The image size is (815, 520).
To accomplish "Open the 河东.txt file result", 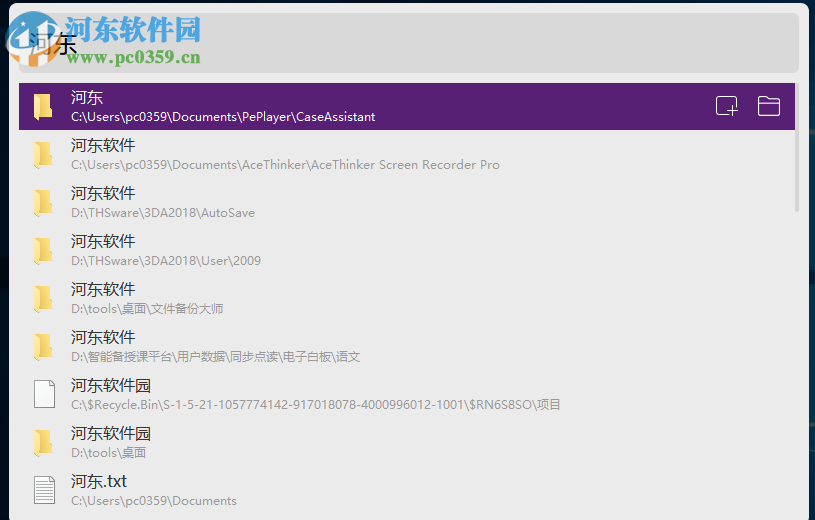I will click(407, 490).
